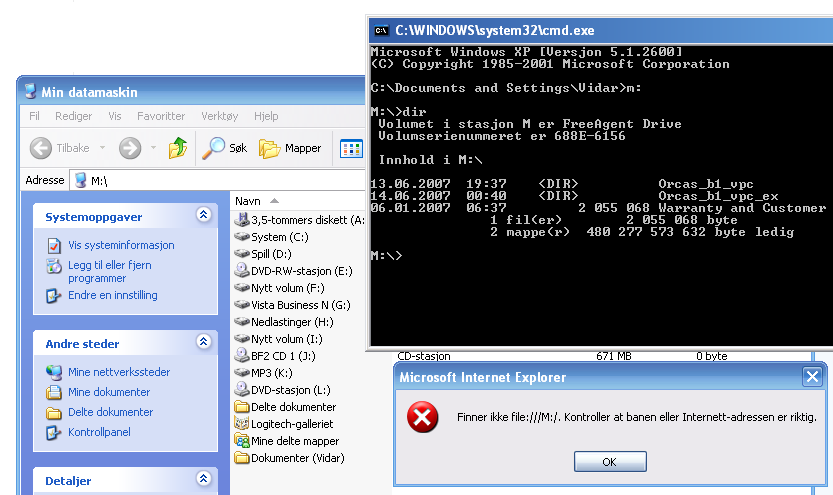Open Delte dokumenter folder in list

coord(285,407)
